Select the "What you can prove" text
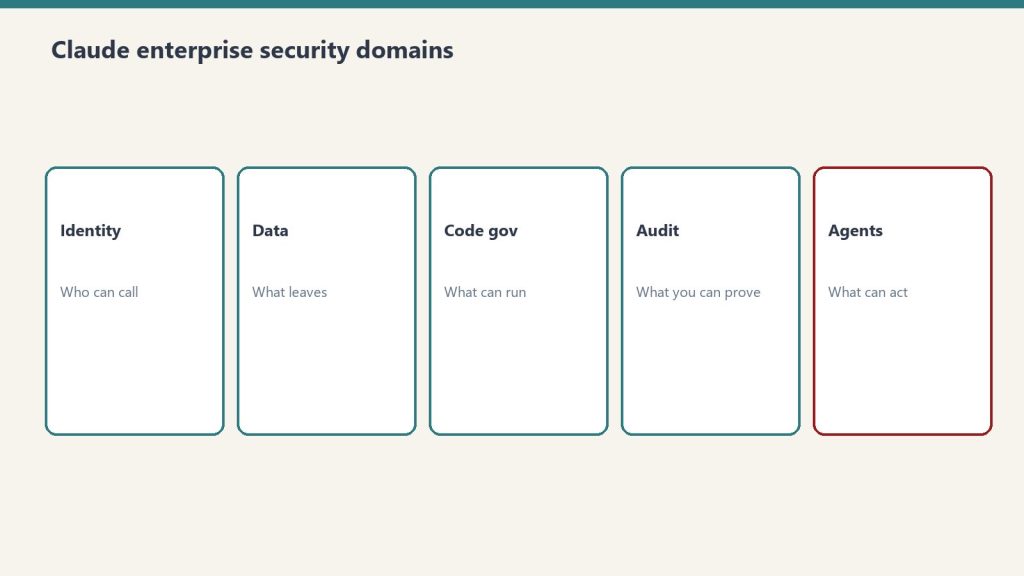The image size is (1024, 576). 698,292
